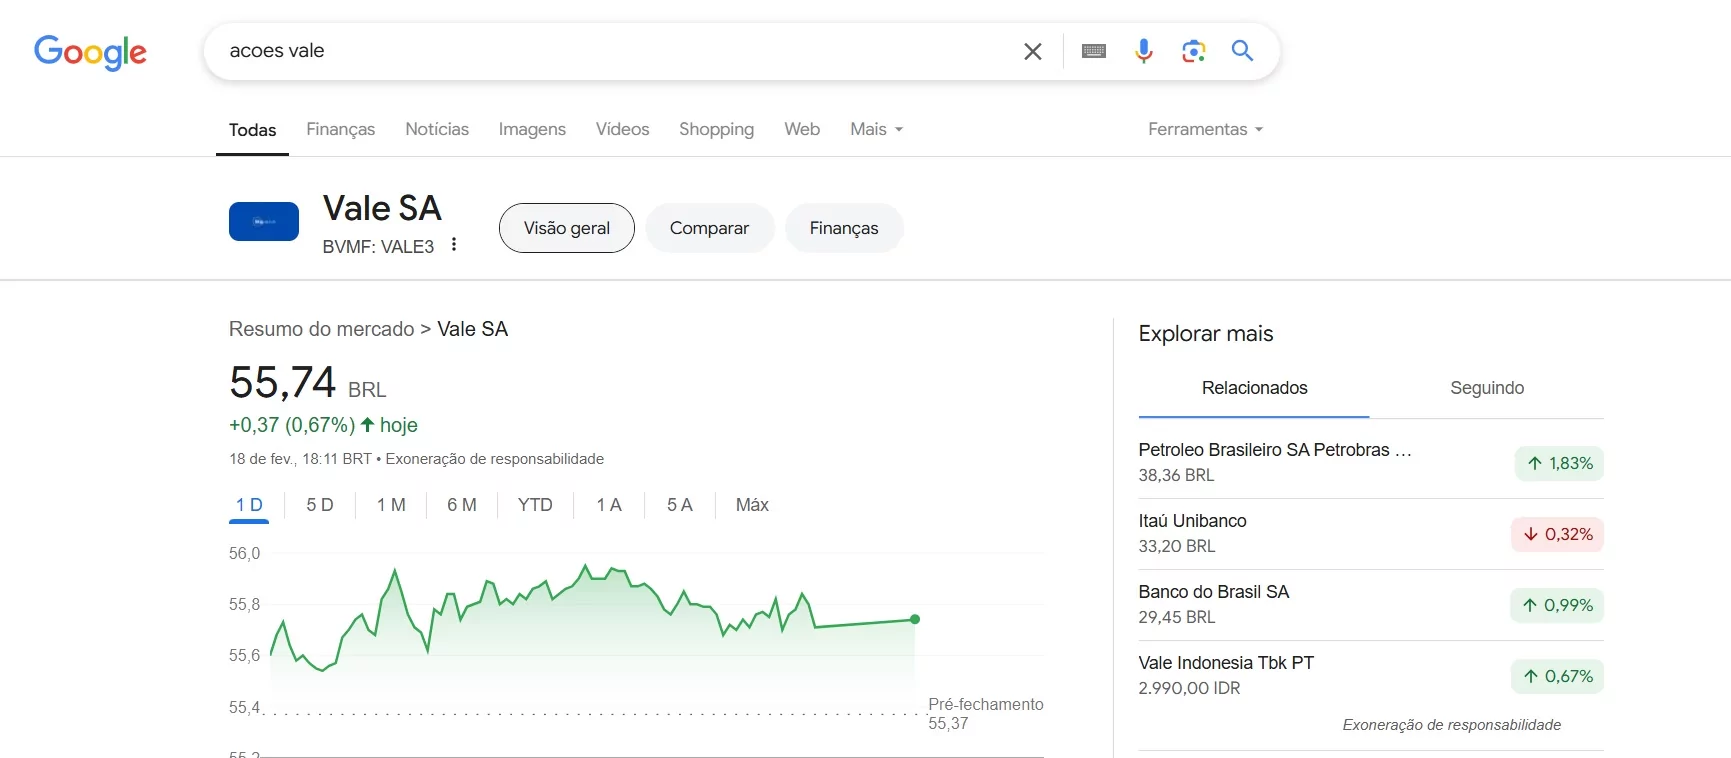Start voice search with microphone
This screenshot has width=1731, height=758.
click(x=1144, y=51)
